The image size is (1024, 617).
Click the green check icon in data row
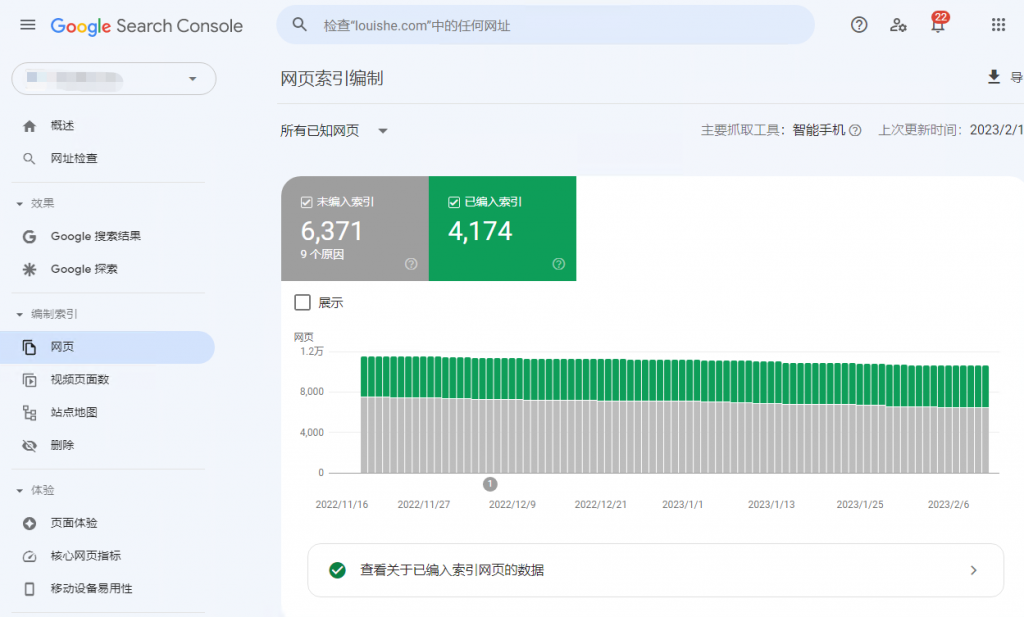coord(337,570)
